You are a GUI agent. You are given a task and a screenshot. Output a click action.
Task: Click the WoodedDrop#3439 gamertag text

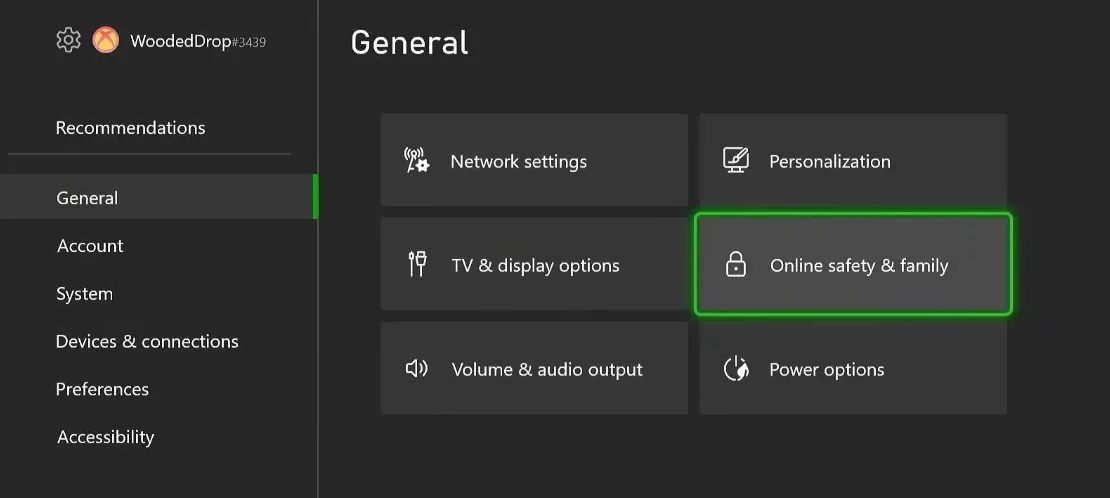tap(198, 41)
